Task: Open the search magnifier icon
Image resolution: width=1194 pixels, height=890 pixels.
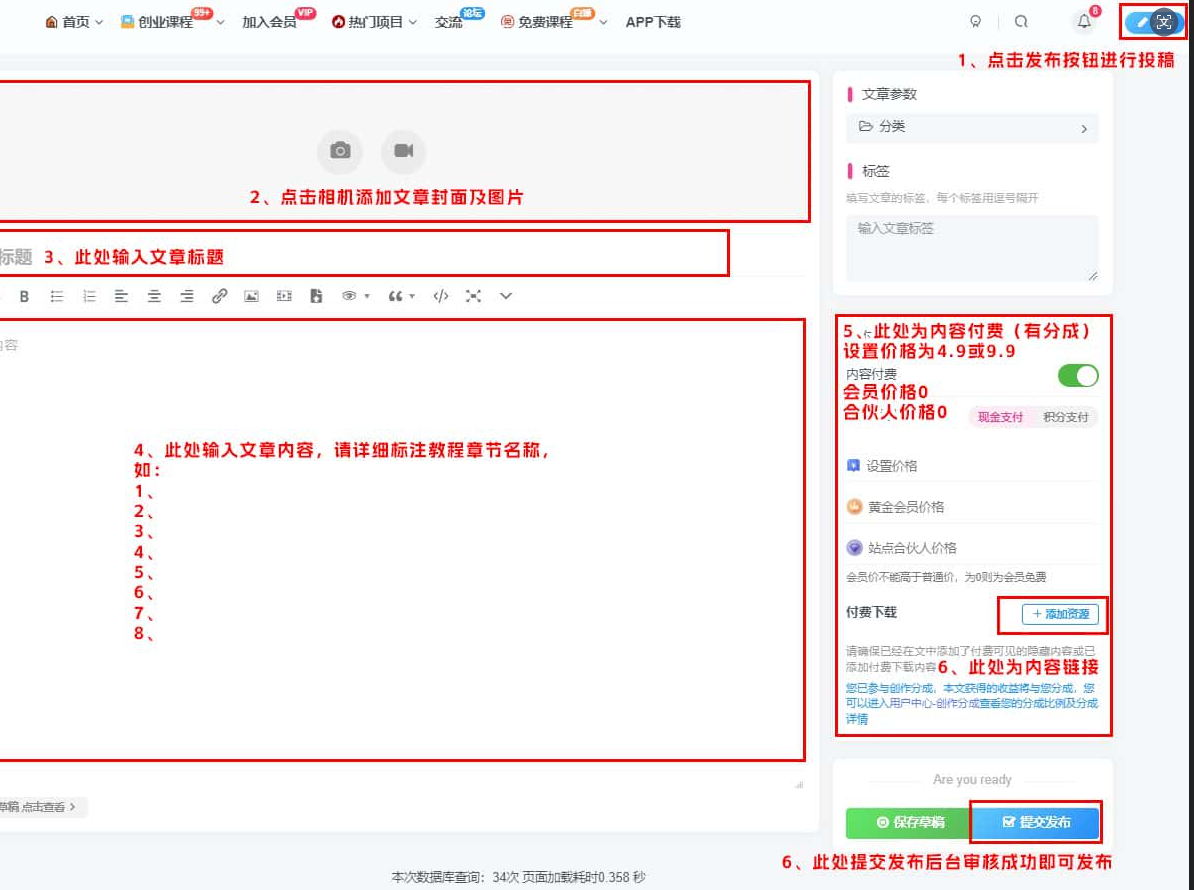Action: pyautogui.click(x=1021, y=21)
